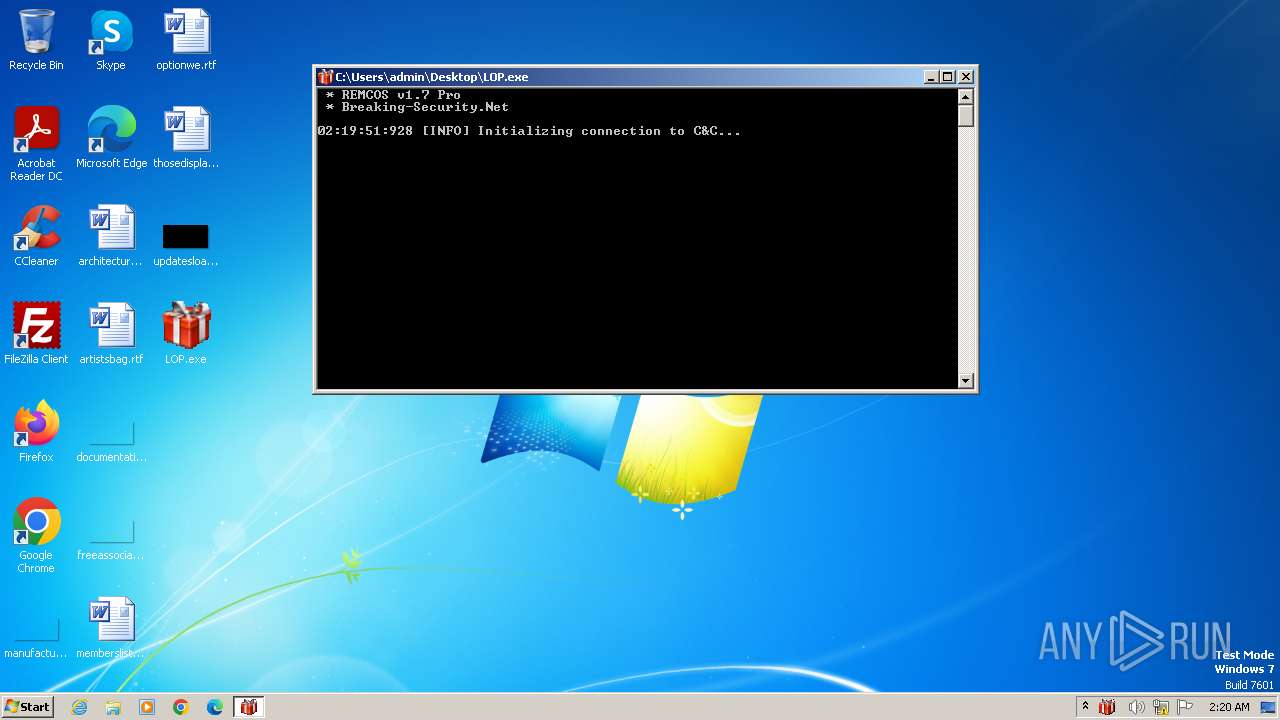Screen dimensions: 1280x720
Task: Click the console scrollbar up arrow
Action: pyautogui.click(x=965, y=97)
